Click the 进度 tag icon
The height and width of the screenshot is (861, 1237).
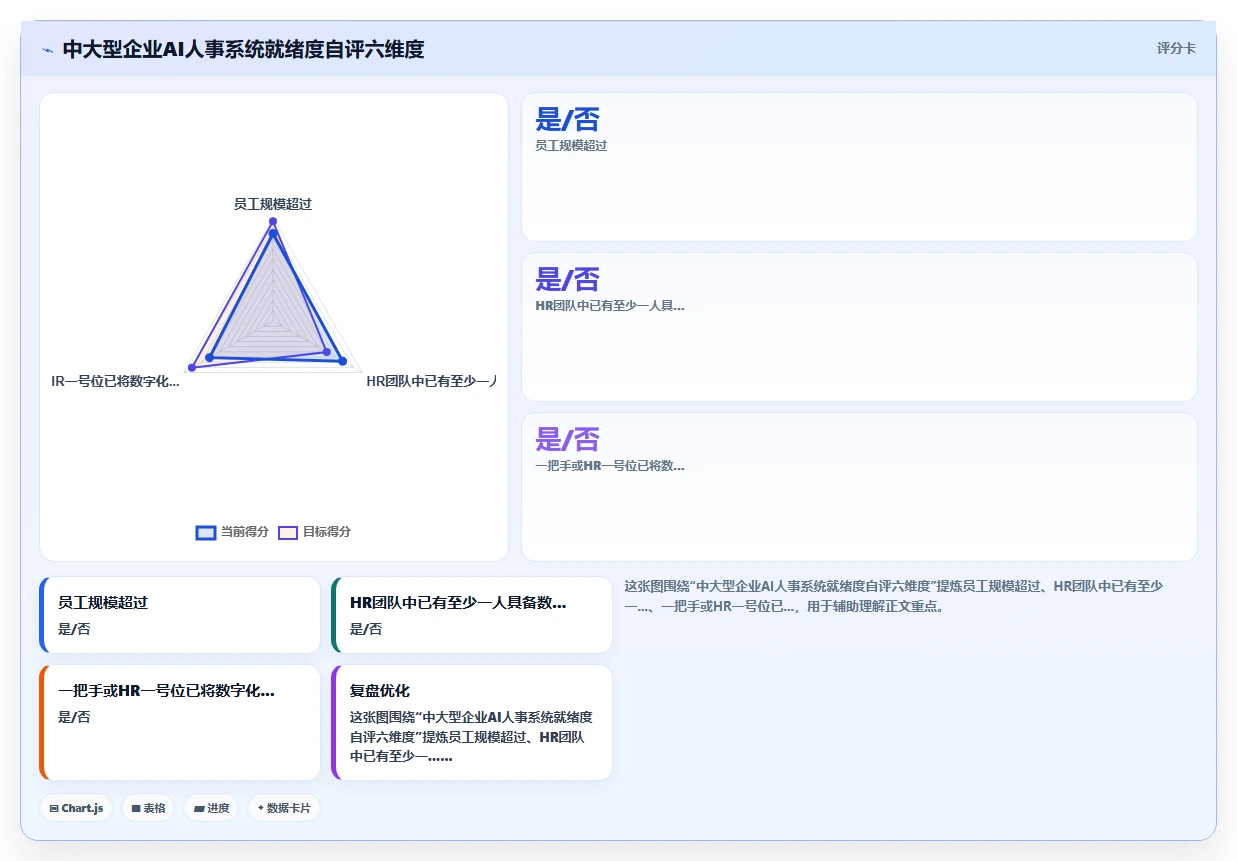(199, 808)
